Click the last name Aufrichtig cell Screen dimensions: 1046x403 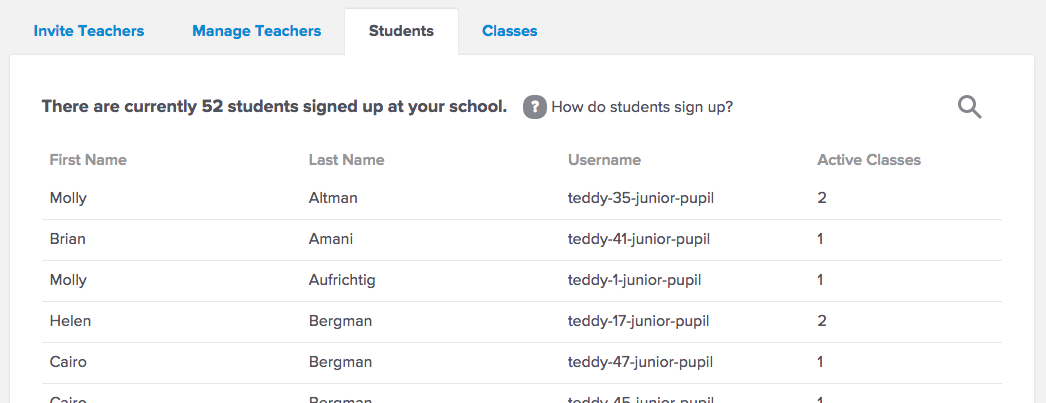342,280
